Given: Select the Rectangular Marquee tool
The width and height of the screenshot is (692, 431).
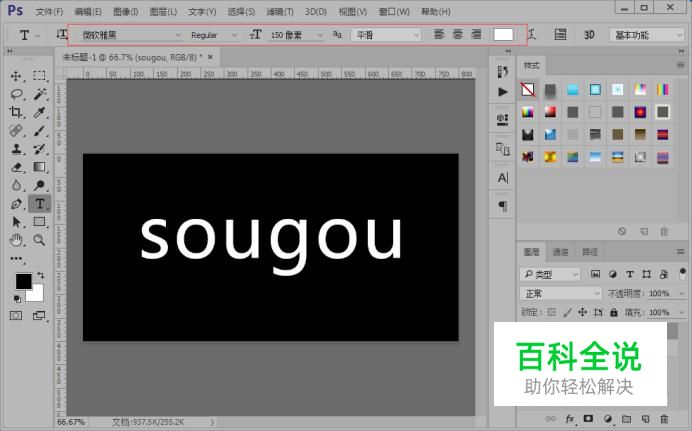Looking at the screenshot, I should pyautogui.click(x=39, y=75).
